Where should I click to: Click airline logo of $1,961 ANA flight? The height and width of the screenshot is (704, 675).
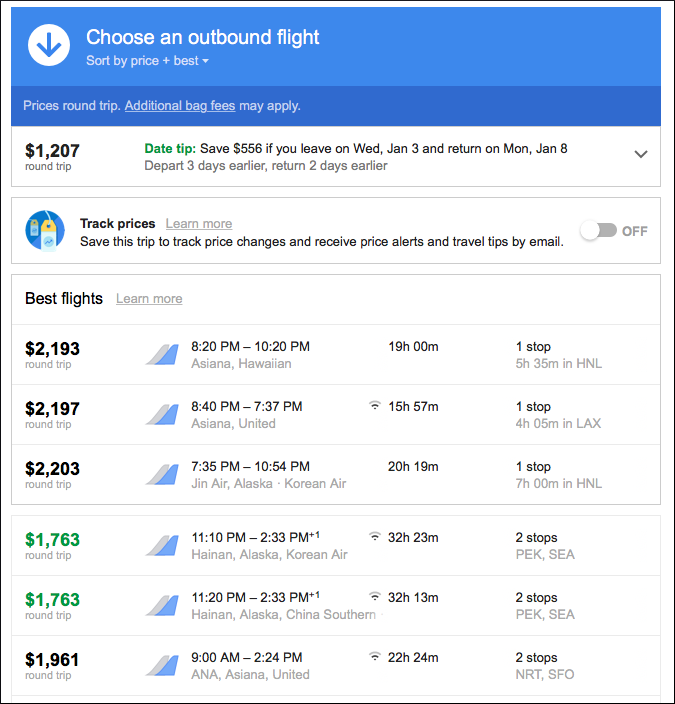coord(162,665)
